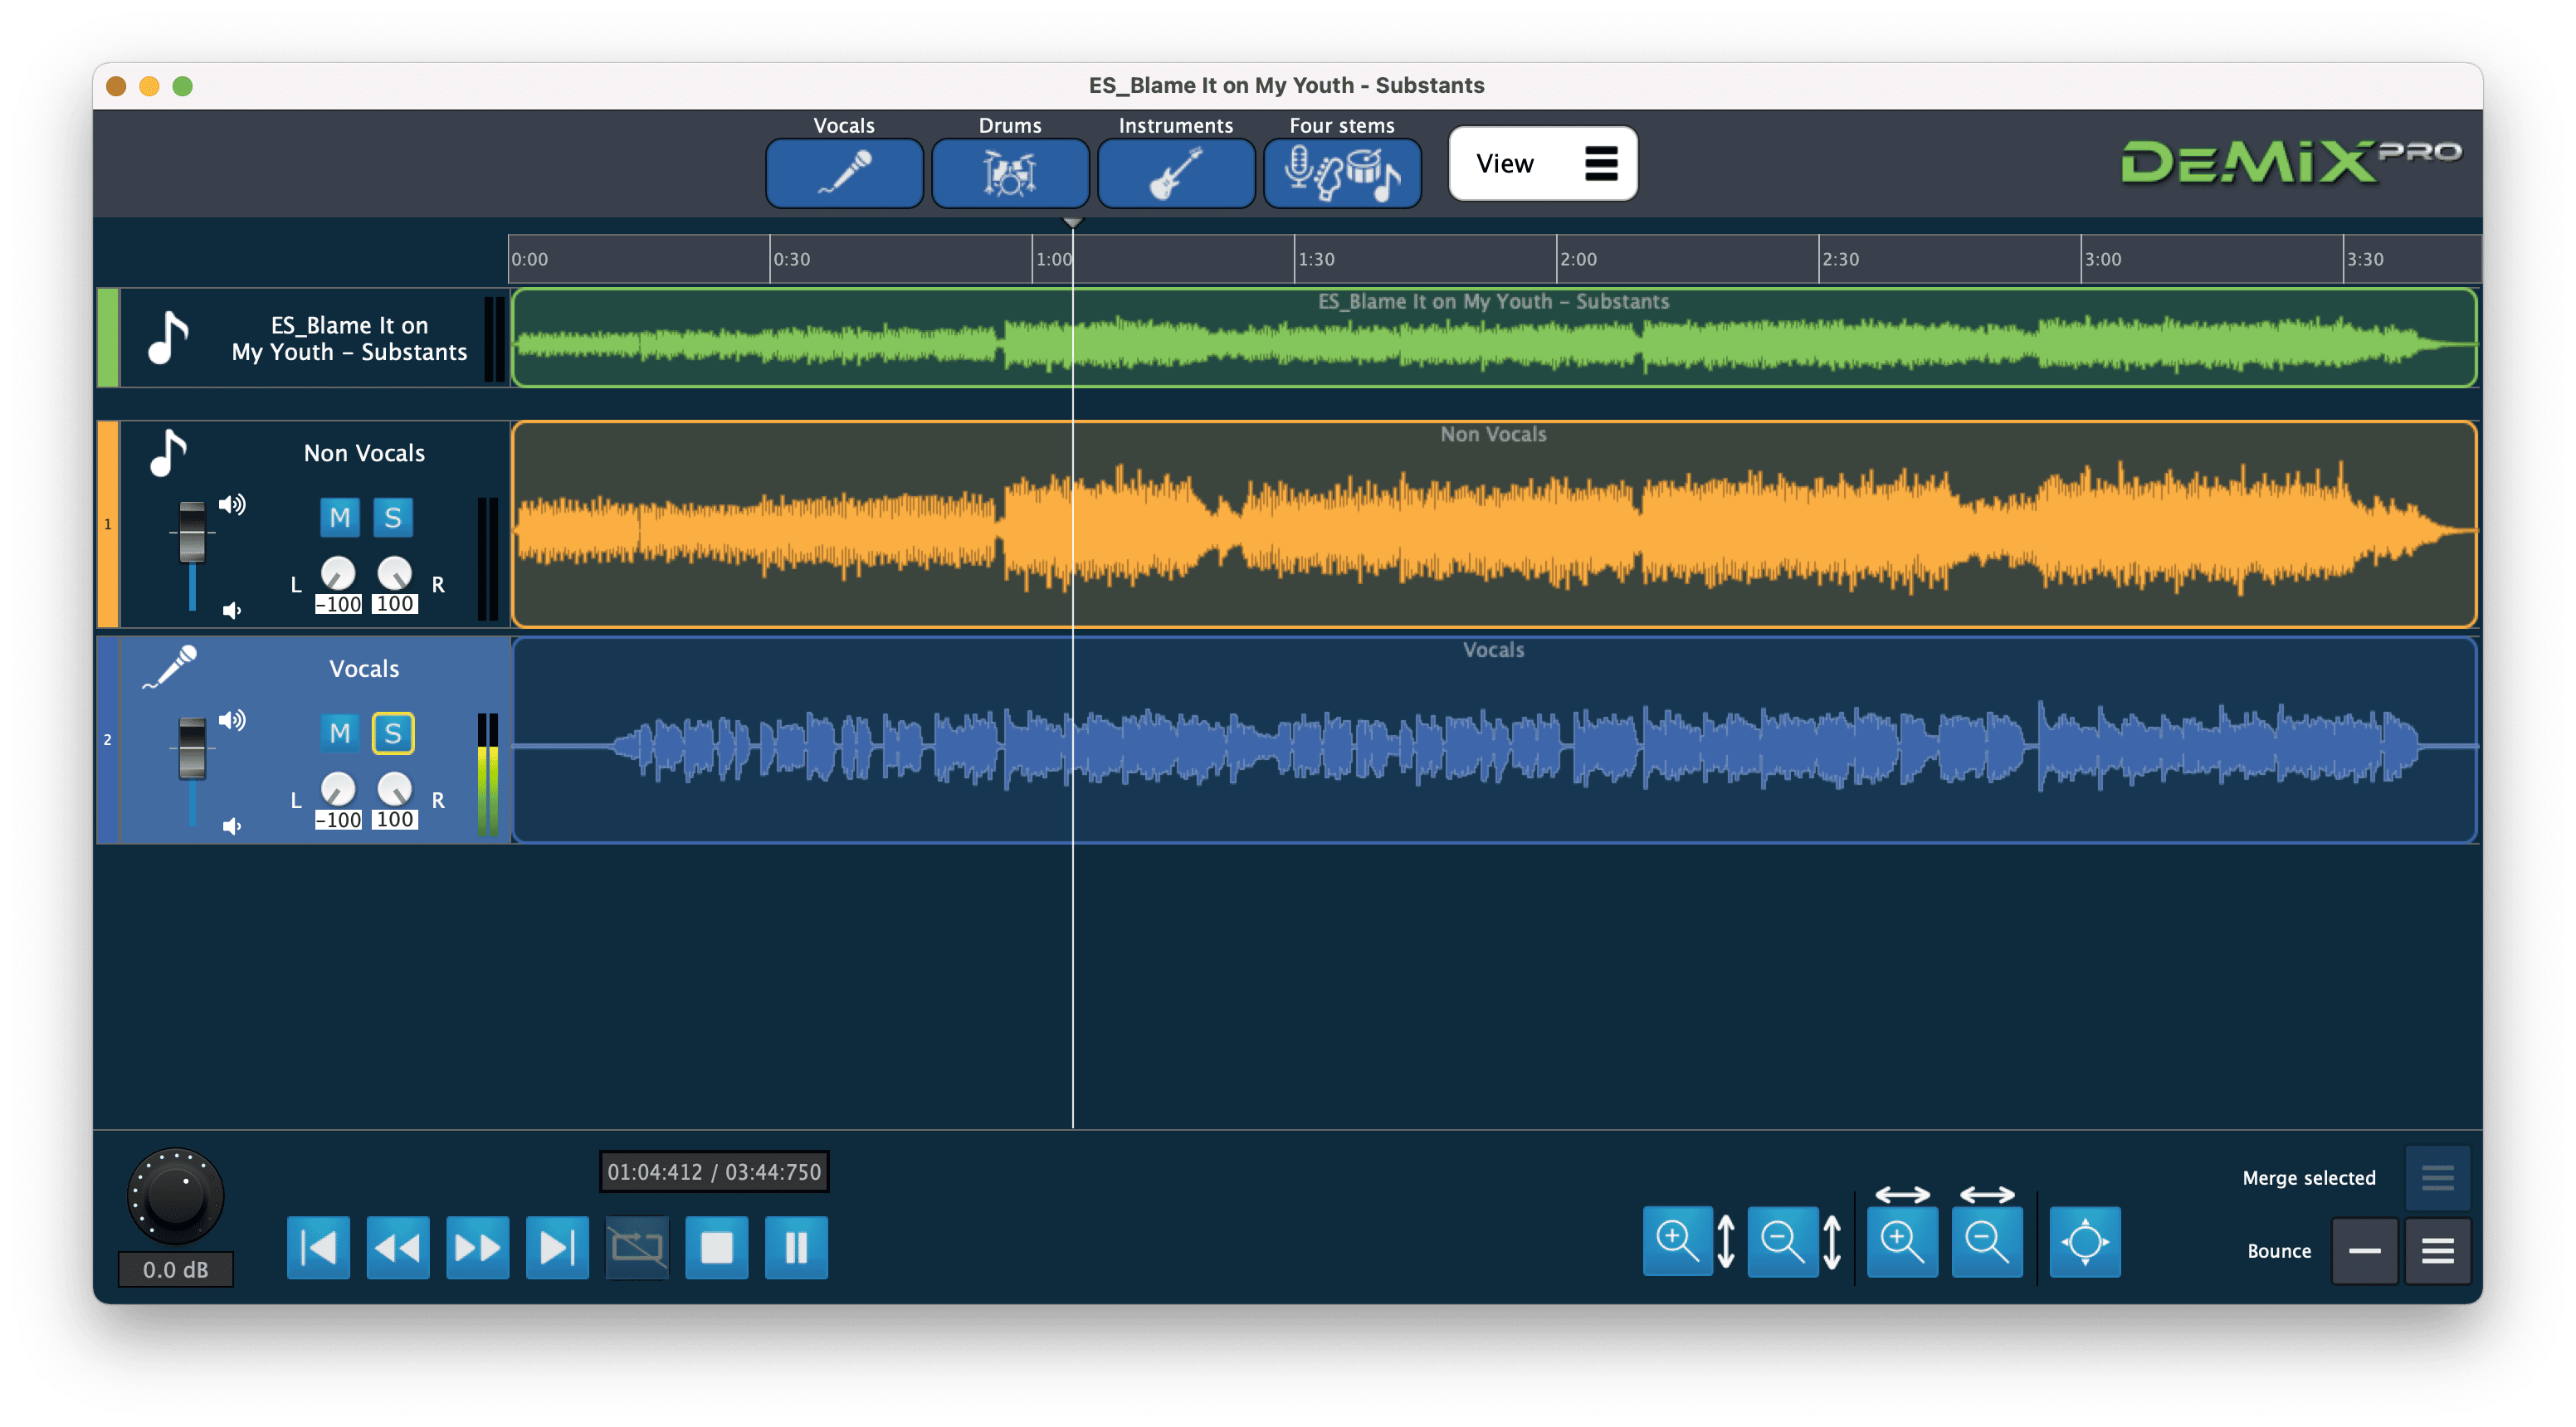2576x1427 pixels.
Task: Click the 3:00 mark on the timeline ruler
Action: point(2102,259)
